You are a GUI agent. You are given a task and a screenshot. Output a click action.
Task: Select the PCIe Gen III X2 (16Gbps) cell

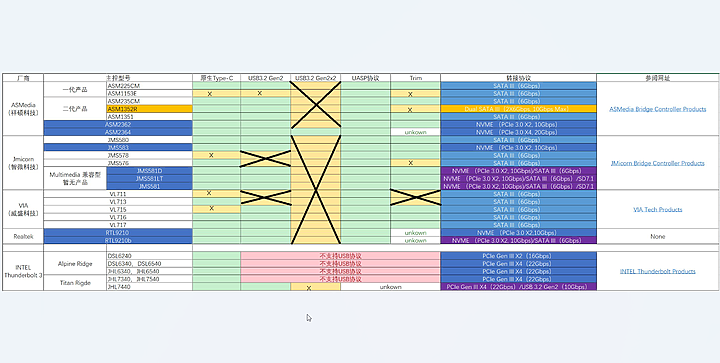pos(518,256)
